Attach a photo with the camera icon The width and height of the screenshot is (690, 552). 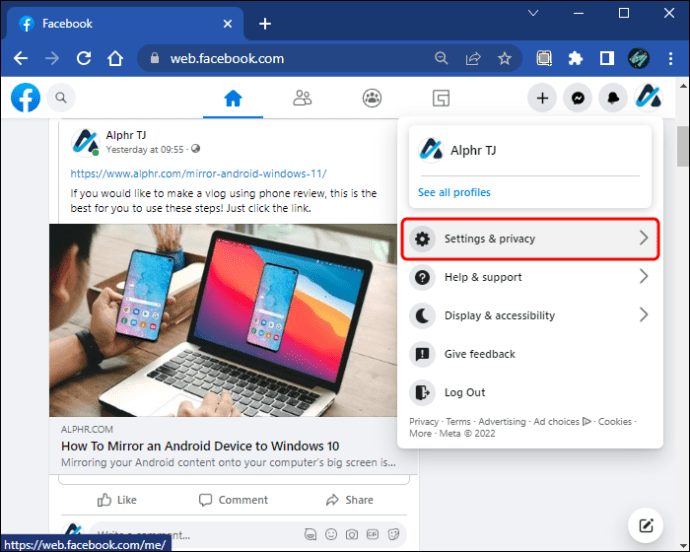point(352,534)
